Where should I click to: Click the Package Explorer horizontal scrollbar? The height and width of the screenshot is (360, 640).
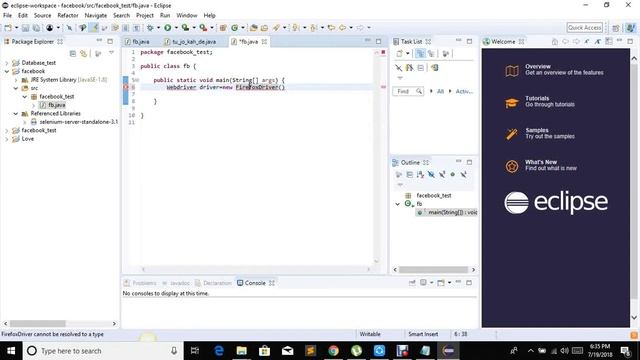pyautogui.click(x=38, y=324)
